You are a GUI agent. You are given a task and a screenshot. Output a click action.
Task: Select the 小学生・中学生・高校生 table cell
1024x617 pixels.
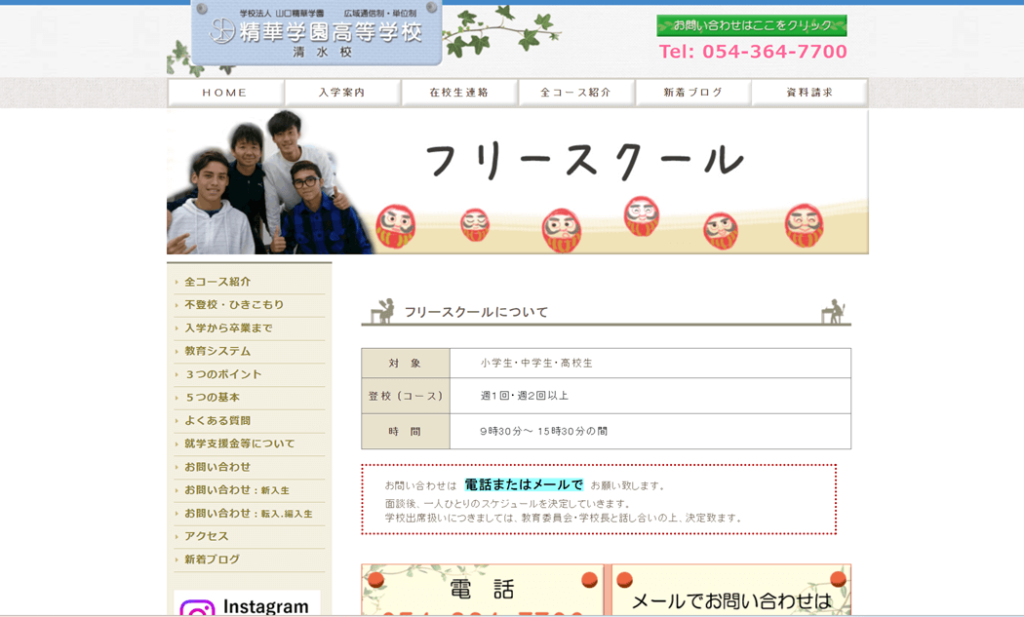[x=650, y=363]
